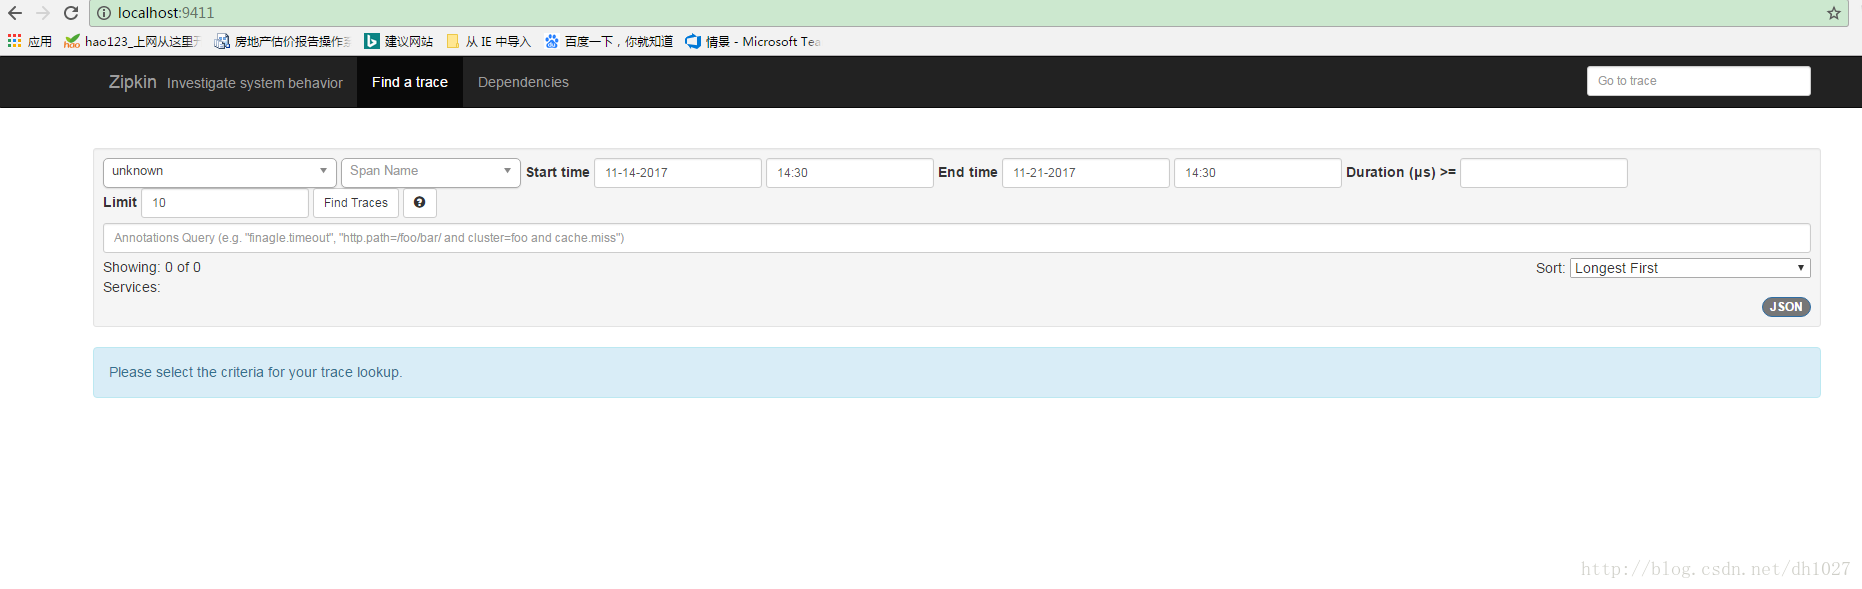Open the Microsoft Team bookmark

(x=753, y=41)
